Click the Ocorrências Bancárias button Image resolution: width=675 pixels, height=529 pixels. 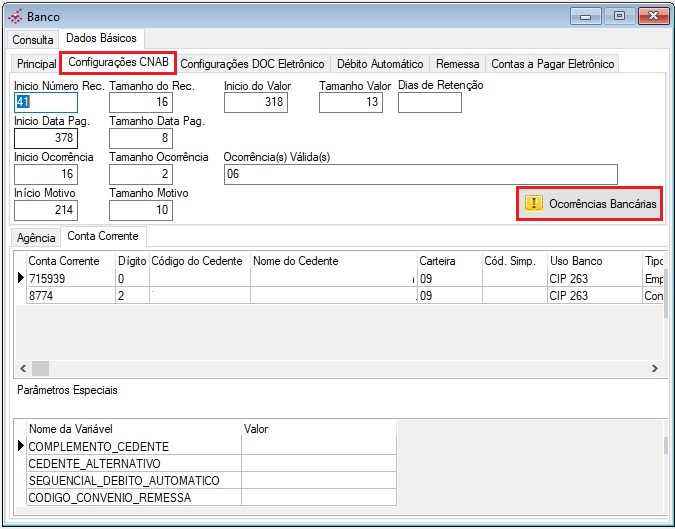coord(591,203)
